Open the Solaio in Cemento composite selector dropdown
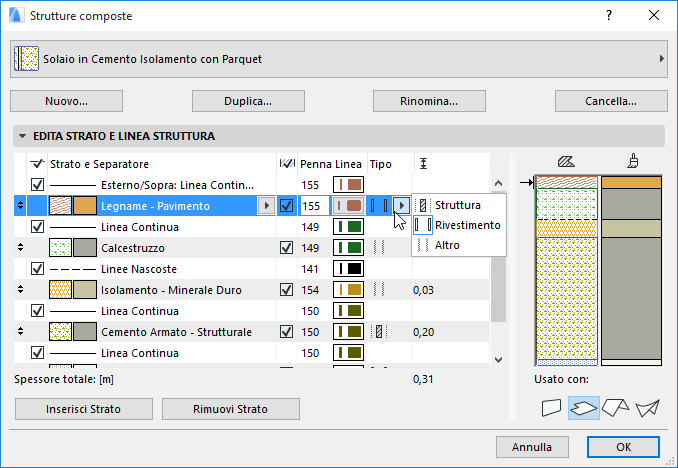The image size is (678, 468). point(339,59)
